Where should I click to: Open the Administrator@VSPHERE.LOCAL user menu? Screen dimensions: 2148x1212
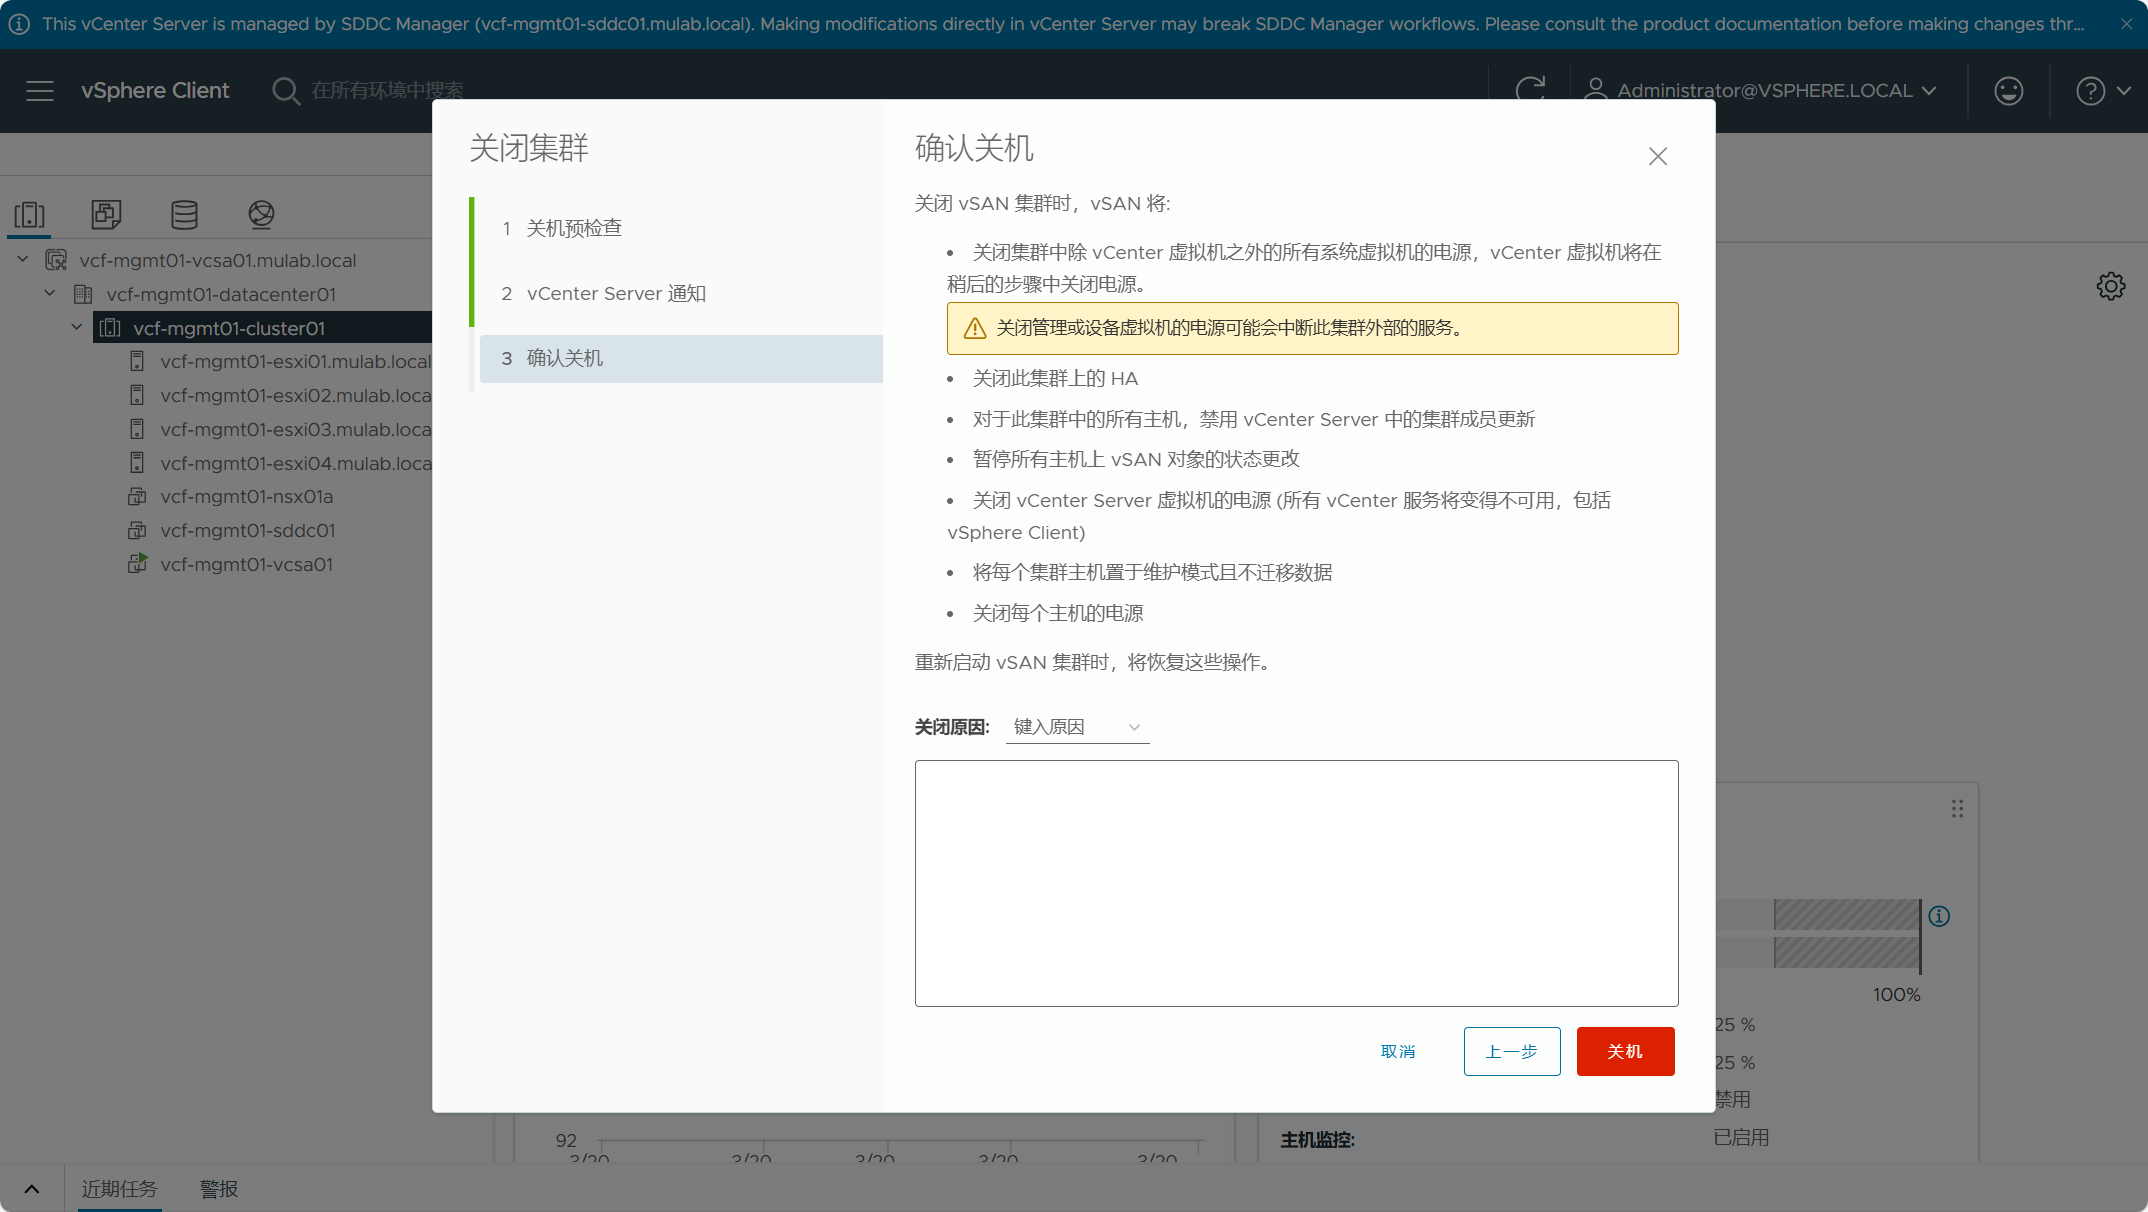click(1761, 91)
